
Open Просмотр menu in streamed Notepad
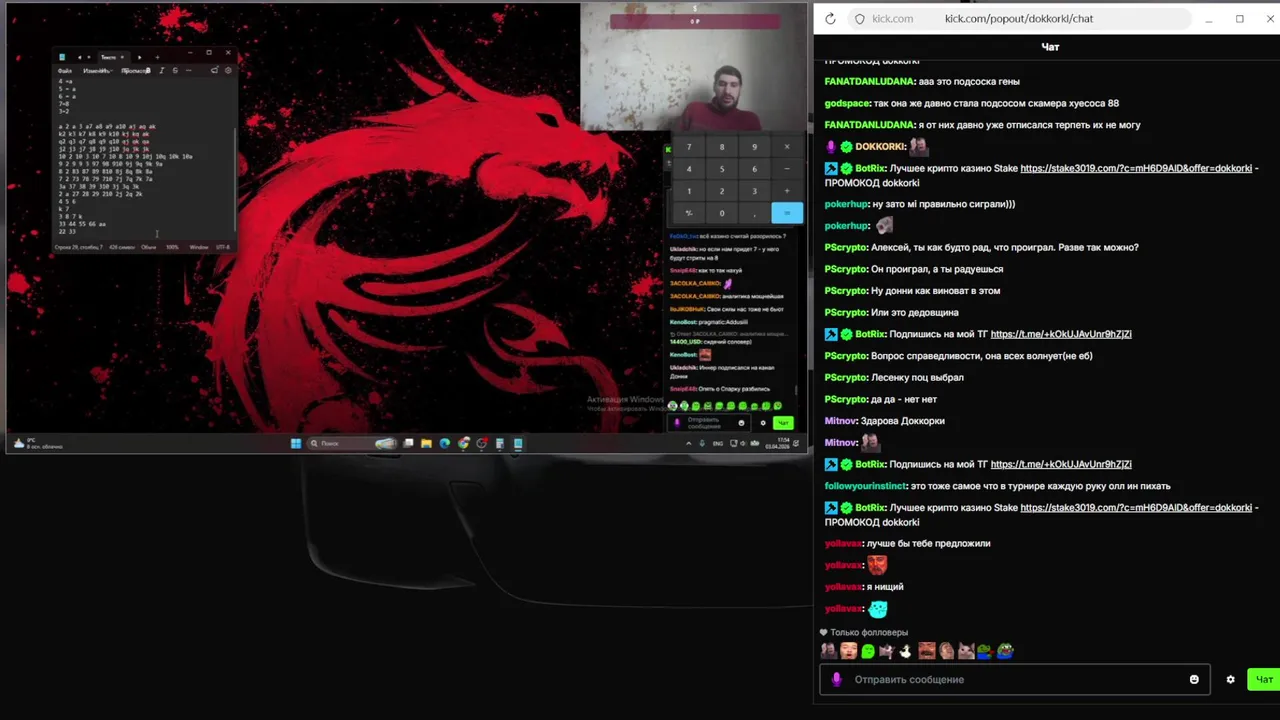[x=135, y=71]
